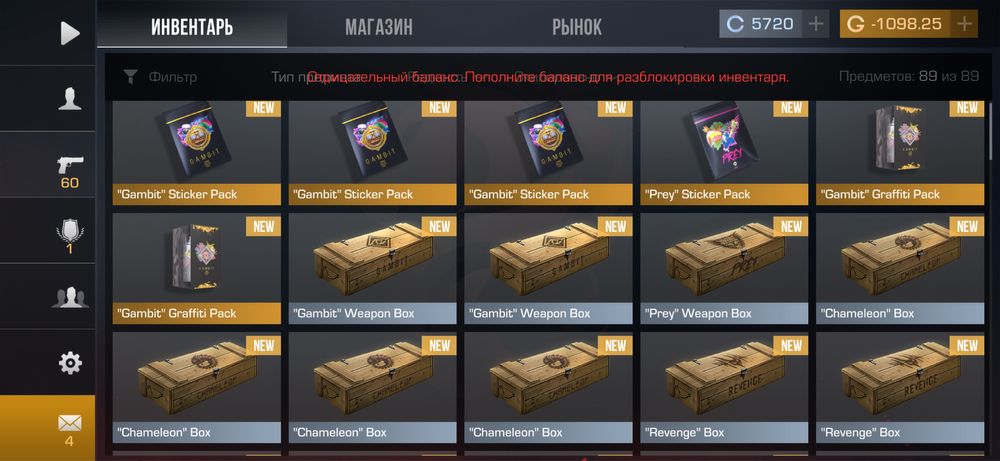Open the mail envelope with 4 messages
This screenshot has width=1000, height=461.
pos(70,430)
